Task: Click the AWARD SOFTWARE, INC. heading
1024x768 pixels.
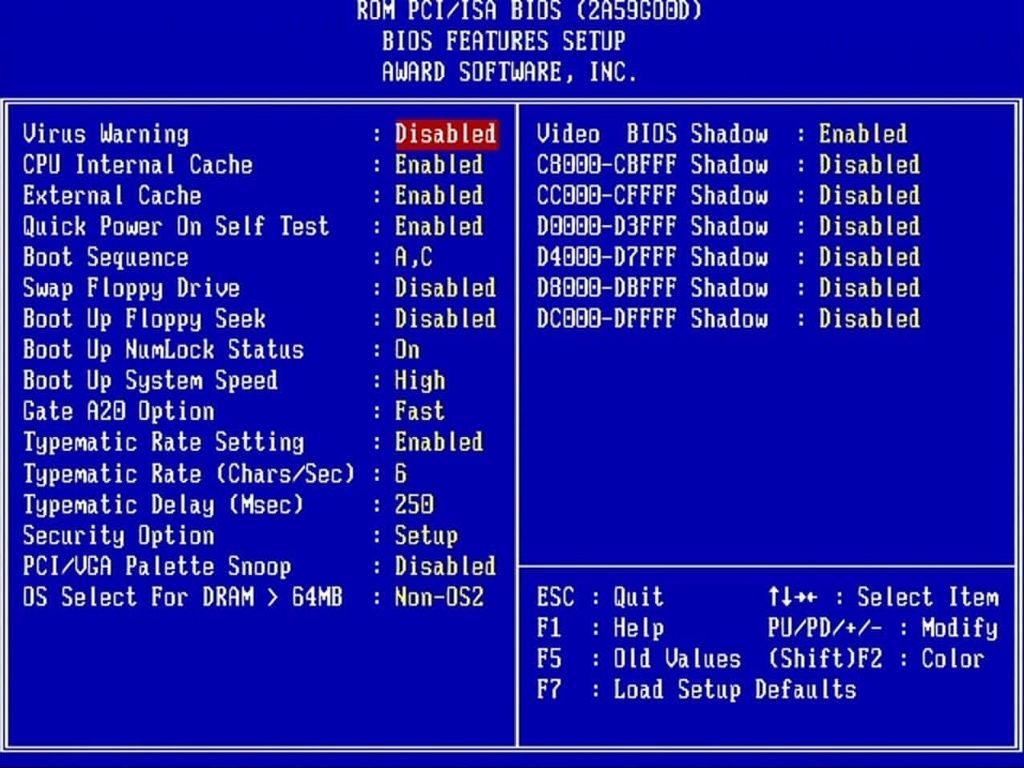Action: [x=509, y=72]
